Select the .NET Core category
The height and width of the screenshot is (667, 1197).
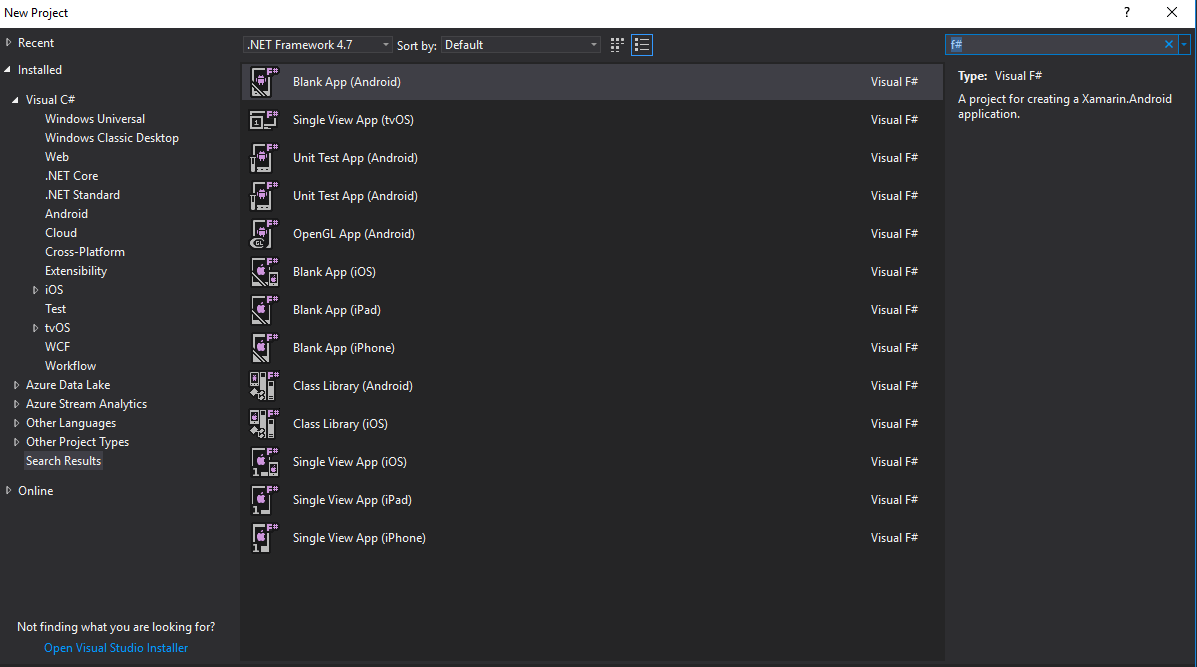(x=72, y=176)
